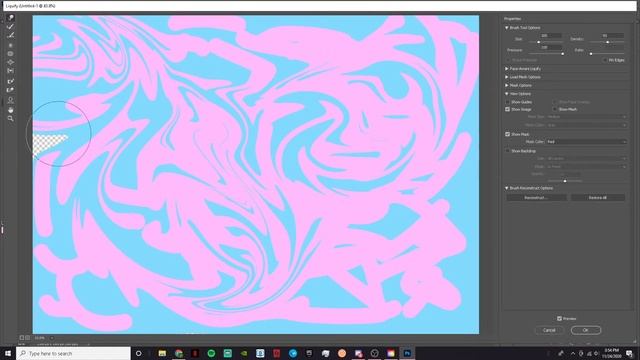Click the zoom out minus button below canvas

[22, 338]
